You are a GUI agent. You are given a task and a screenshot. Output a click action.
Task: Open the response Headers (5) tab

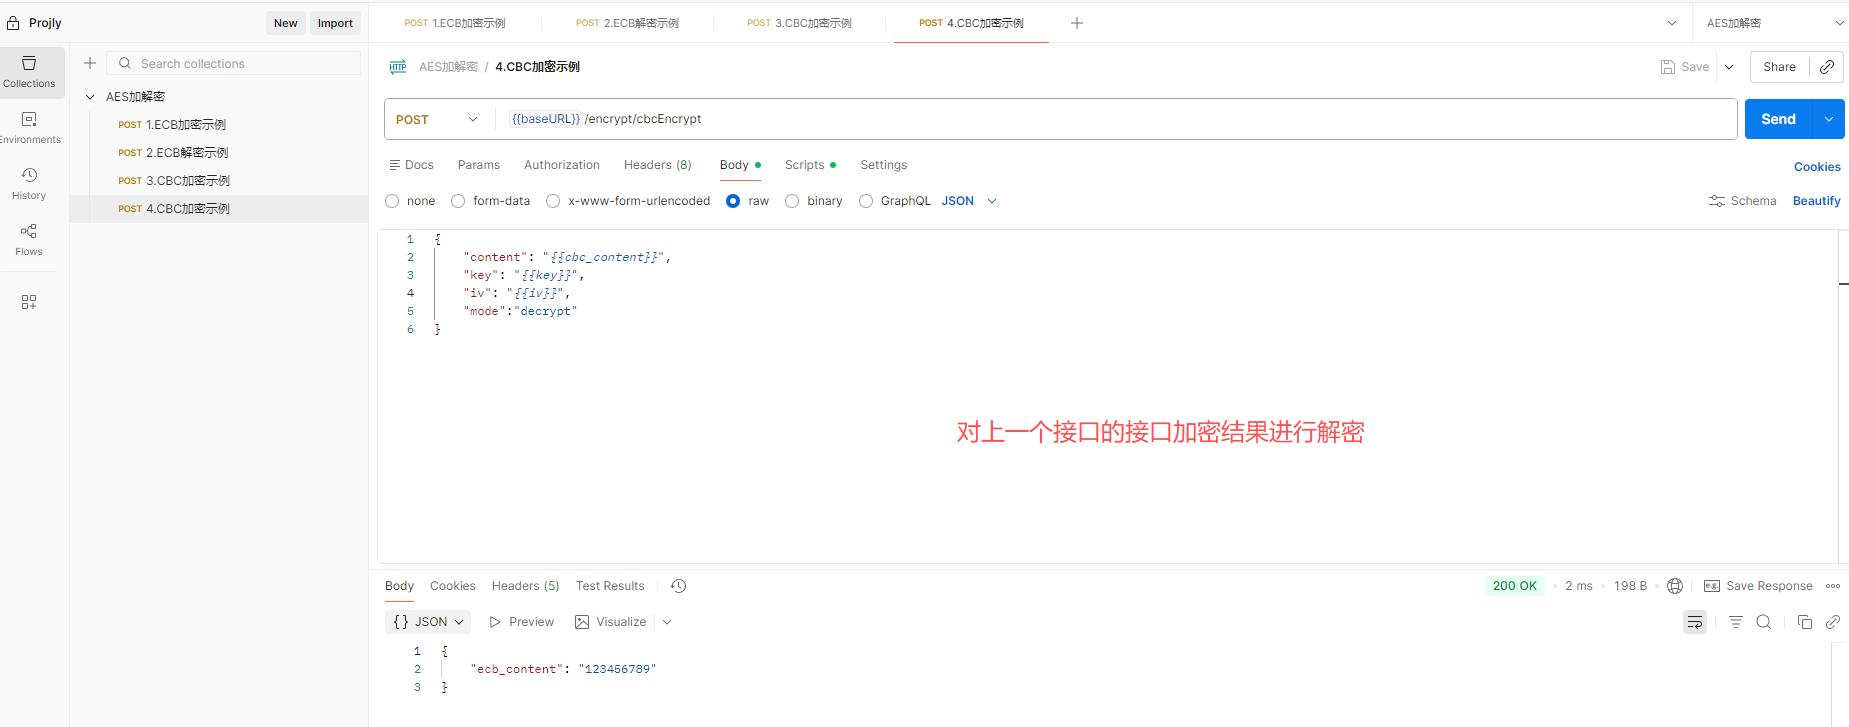[526, 586]
